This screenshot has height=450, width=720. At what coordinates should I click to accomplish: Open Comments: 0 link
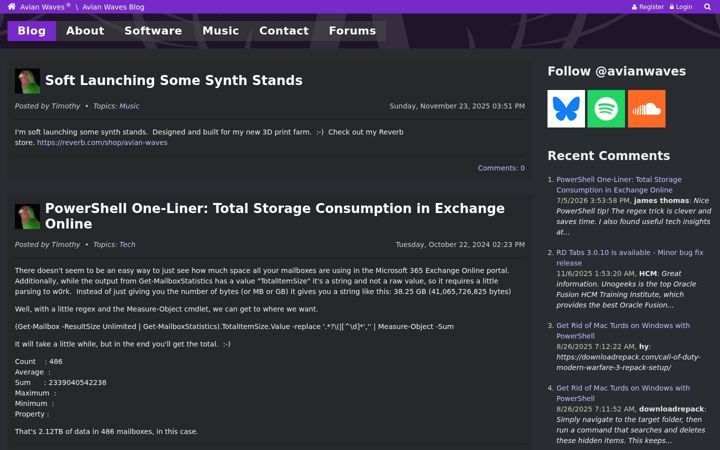tap(501, 168)
